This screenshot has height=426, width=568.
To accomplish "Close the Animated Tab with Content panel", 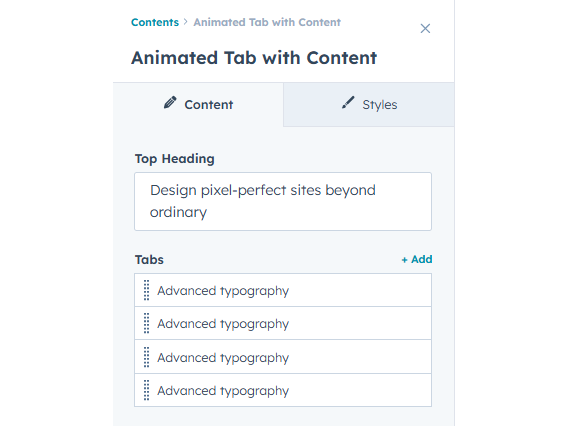I will pyautogui.click(x=425, y=29).
